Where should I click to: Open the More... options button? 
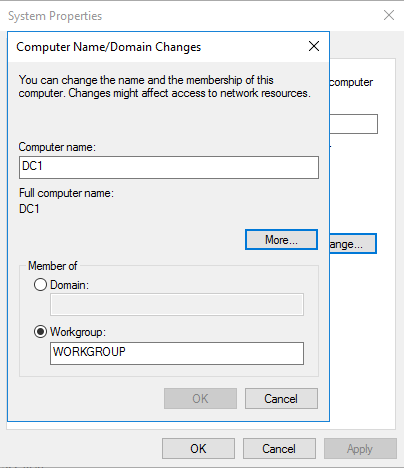281,239
